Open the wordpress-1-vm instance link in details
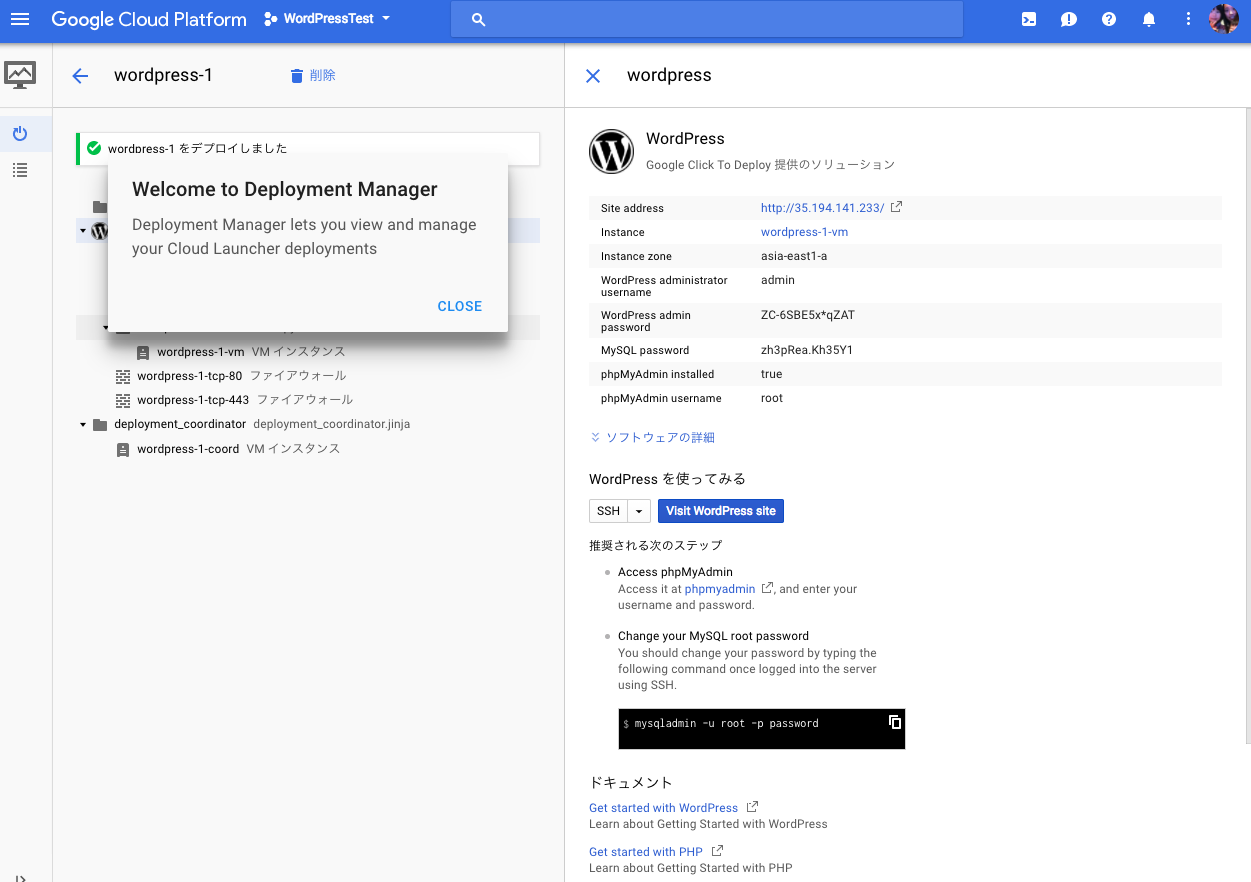The image size is (1251, 882). pyautogui.click(x=805, y=232)
